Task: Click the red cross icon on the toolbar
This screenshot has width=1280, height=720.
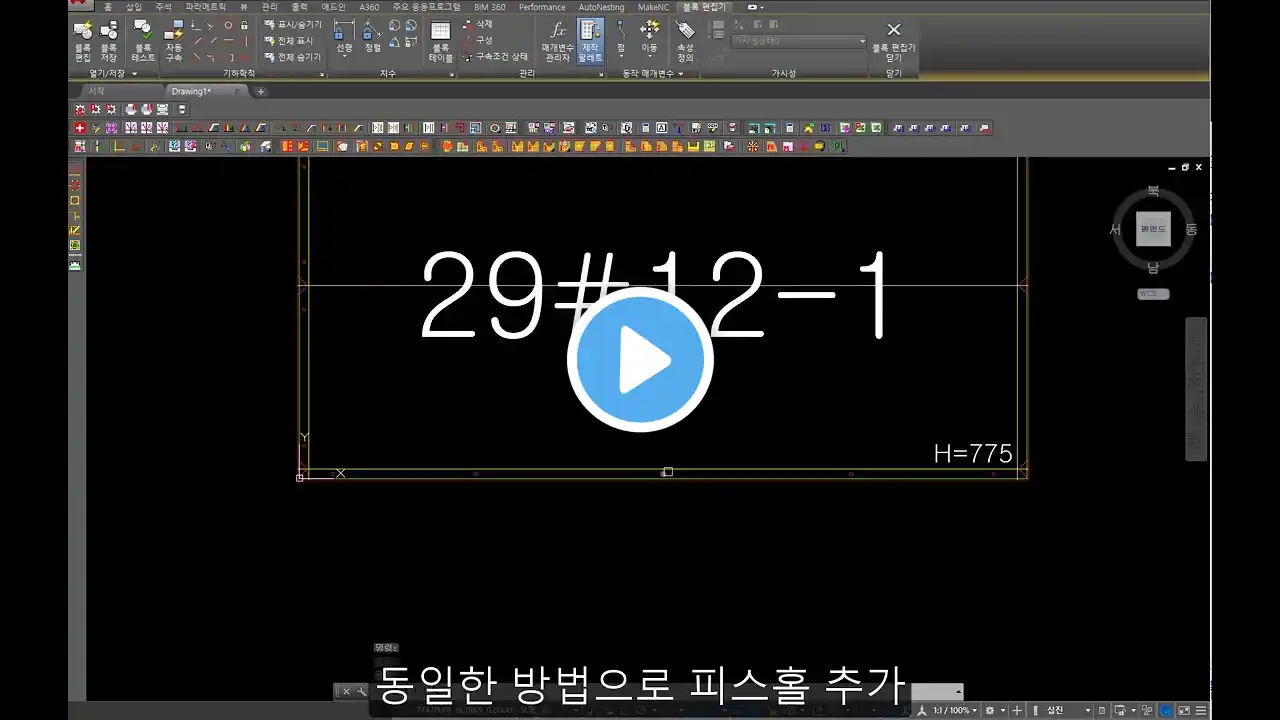Action: [80, 128]
